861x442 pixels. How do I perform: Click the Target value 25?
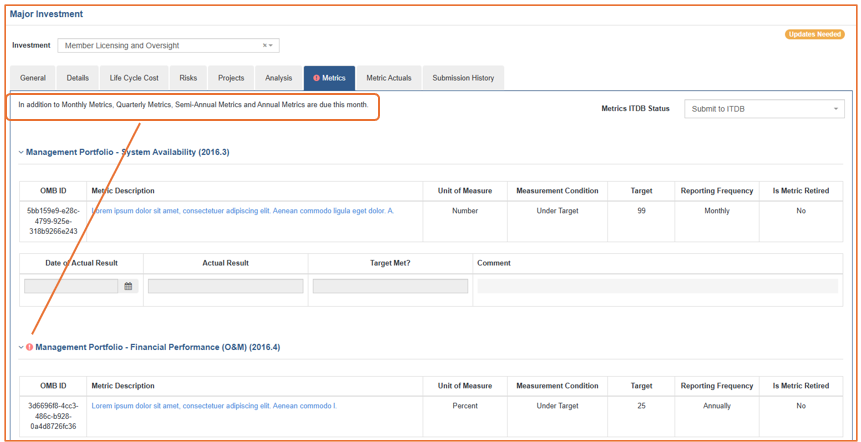click(x=641, y=406)
